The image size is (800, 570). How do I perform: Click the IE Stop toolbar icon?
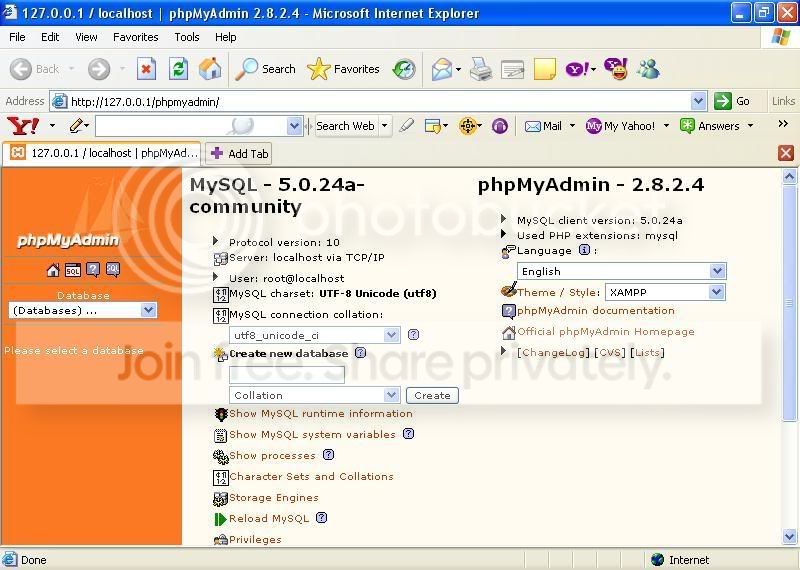pyautogui.click(x=146, y=69)
